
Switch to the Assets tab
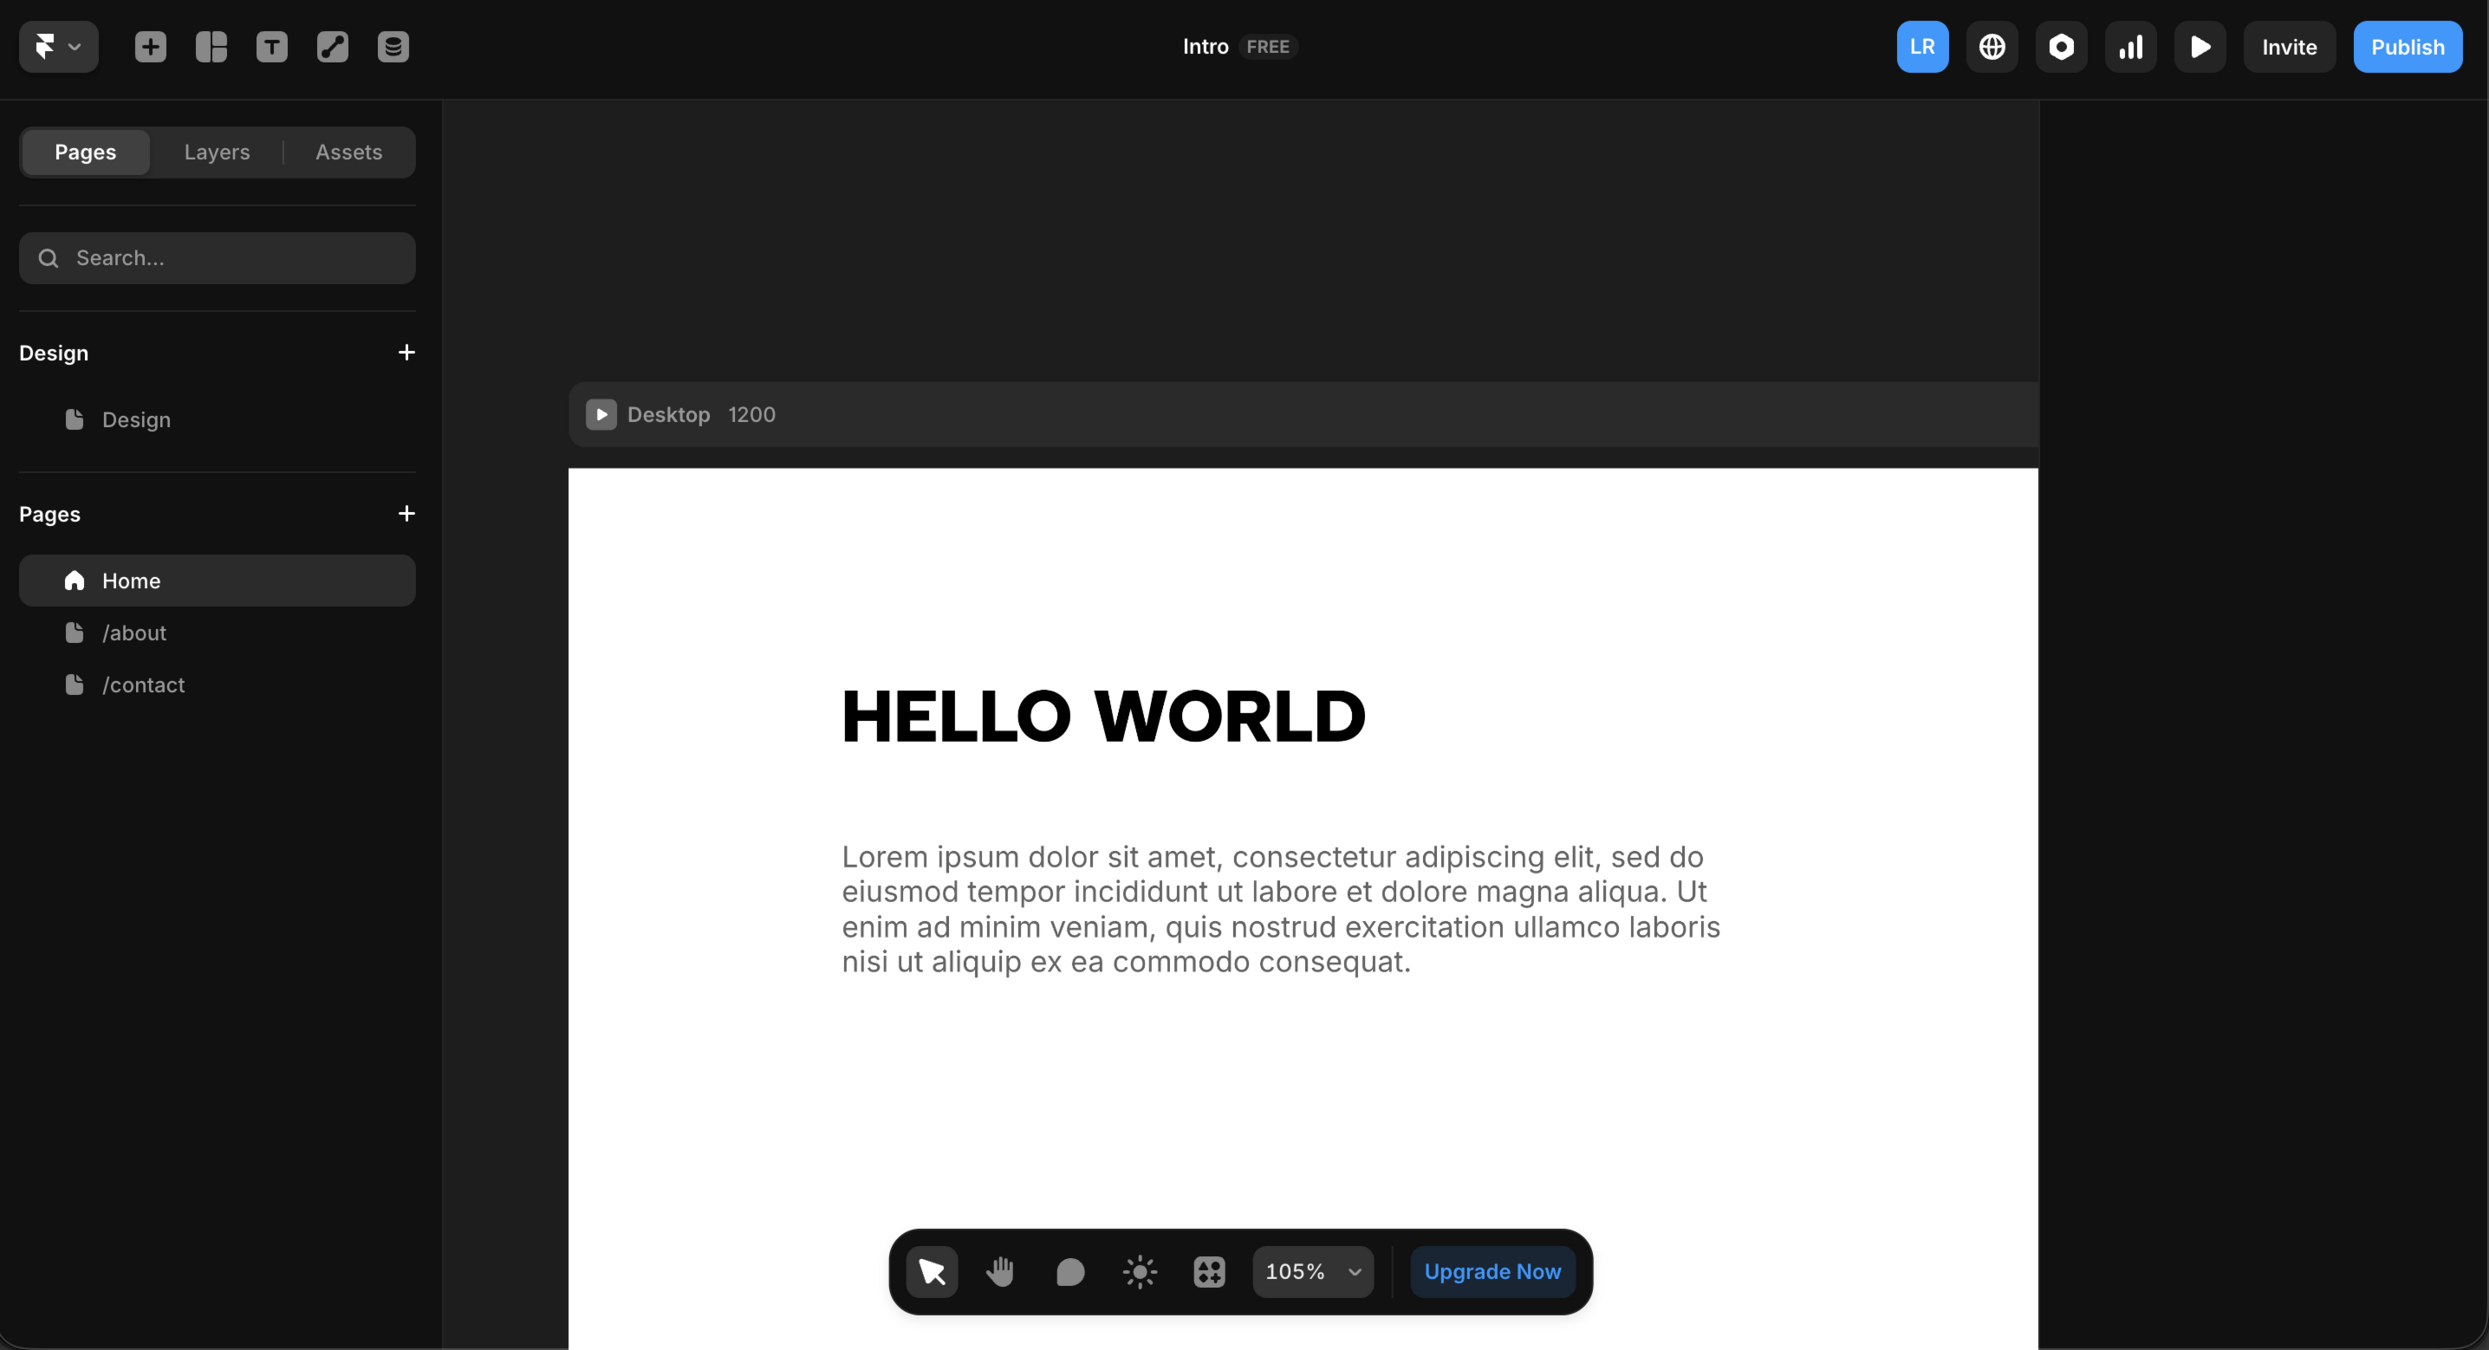click(x=349, y=152)
